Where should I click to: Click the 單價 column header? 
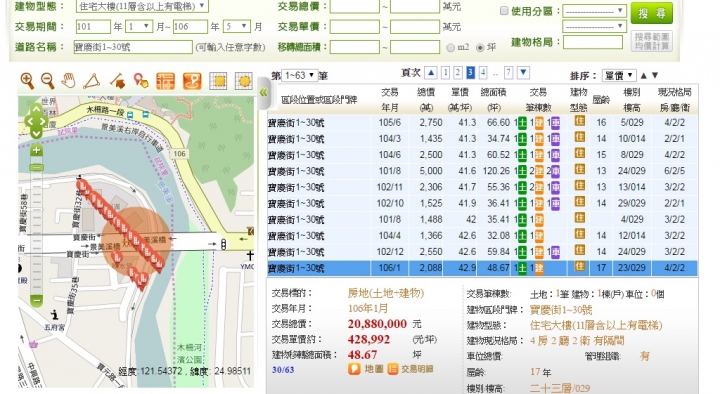pos(459,100)
